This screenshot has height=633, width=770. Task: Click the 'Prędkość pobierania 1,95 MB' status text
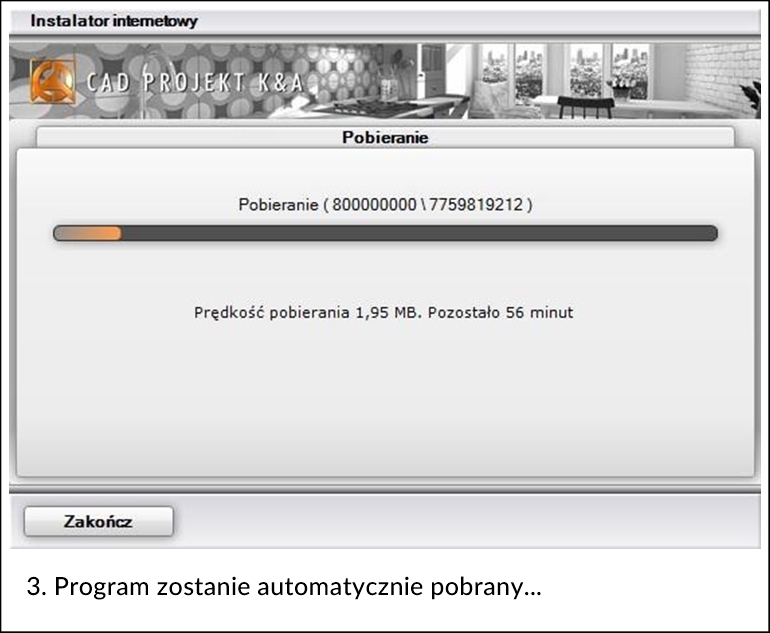tap(307, 312)
